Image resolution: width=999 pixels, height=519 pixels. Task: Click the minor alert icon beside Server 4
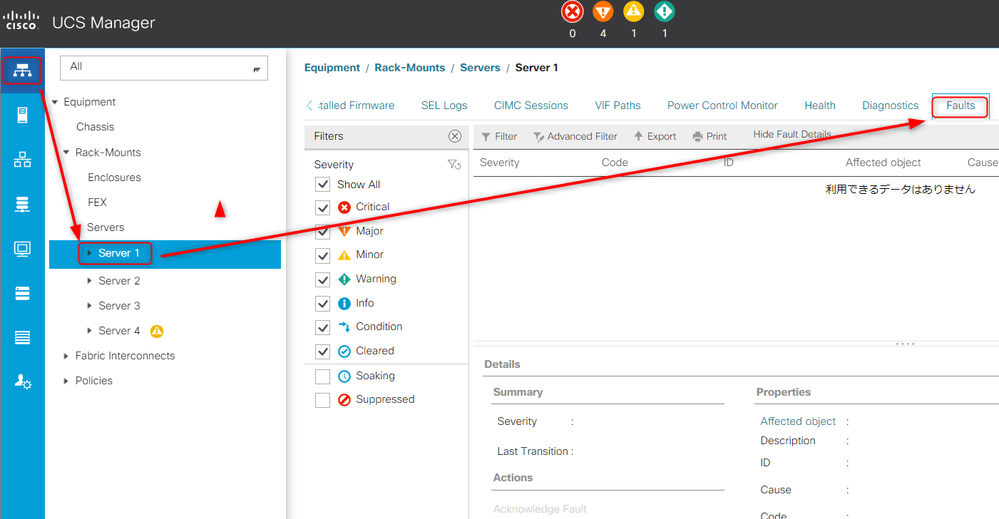click(157, 331)
